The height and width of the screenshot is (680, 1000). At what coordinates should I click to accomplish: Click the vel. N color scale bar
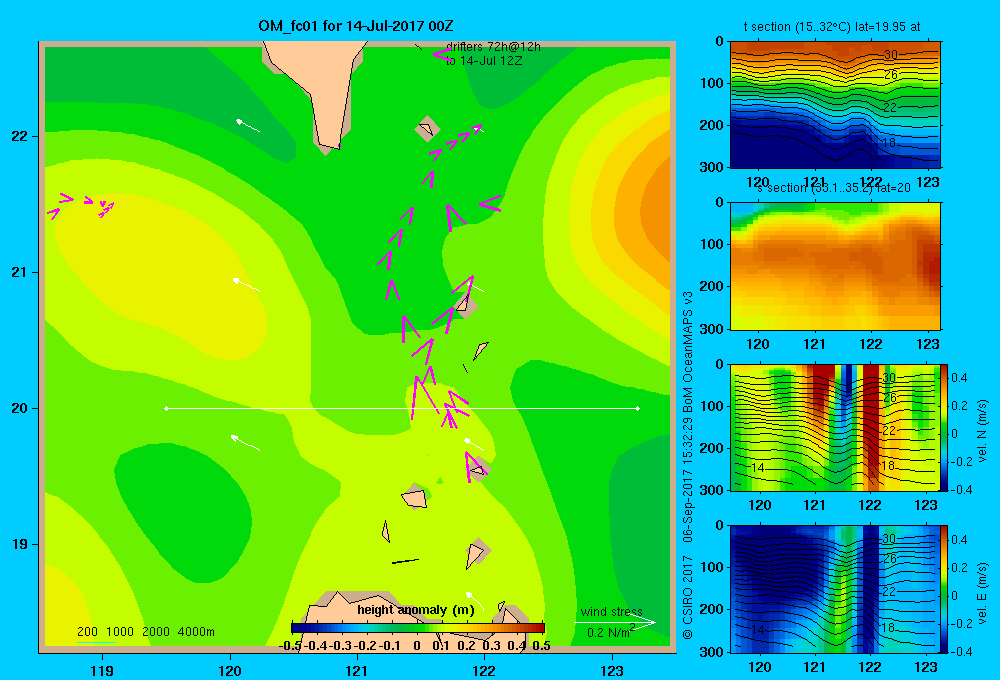[945, 427]
